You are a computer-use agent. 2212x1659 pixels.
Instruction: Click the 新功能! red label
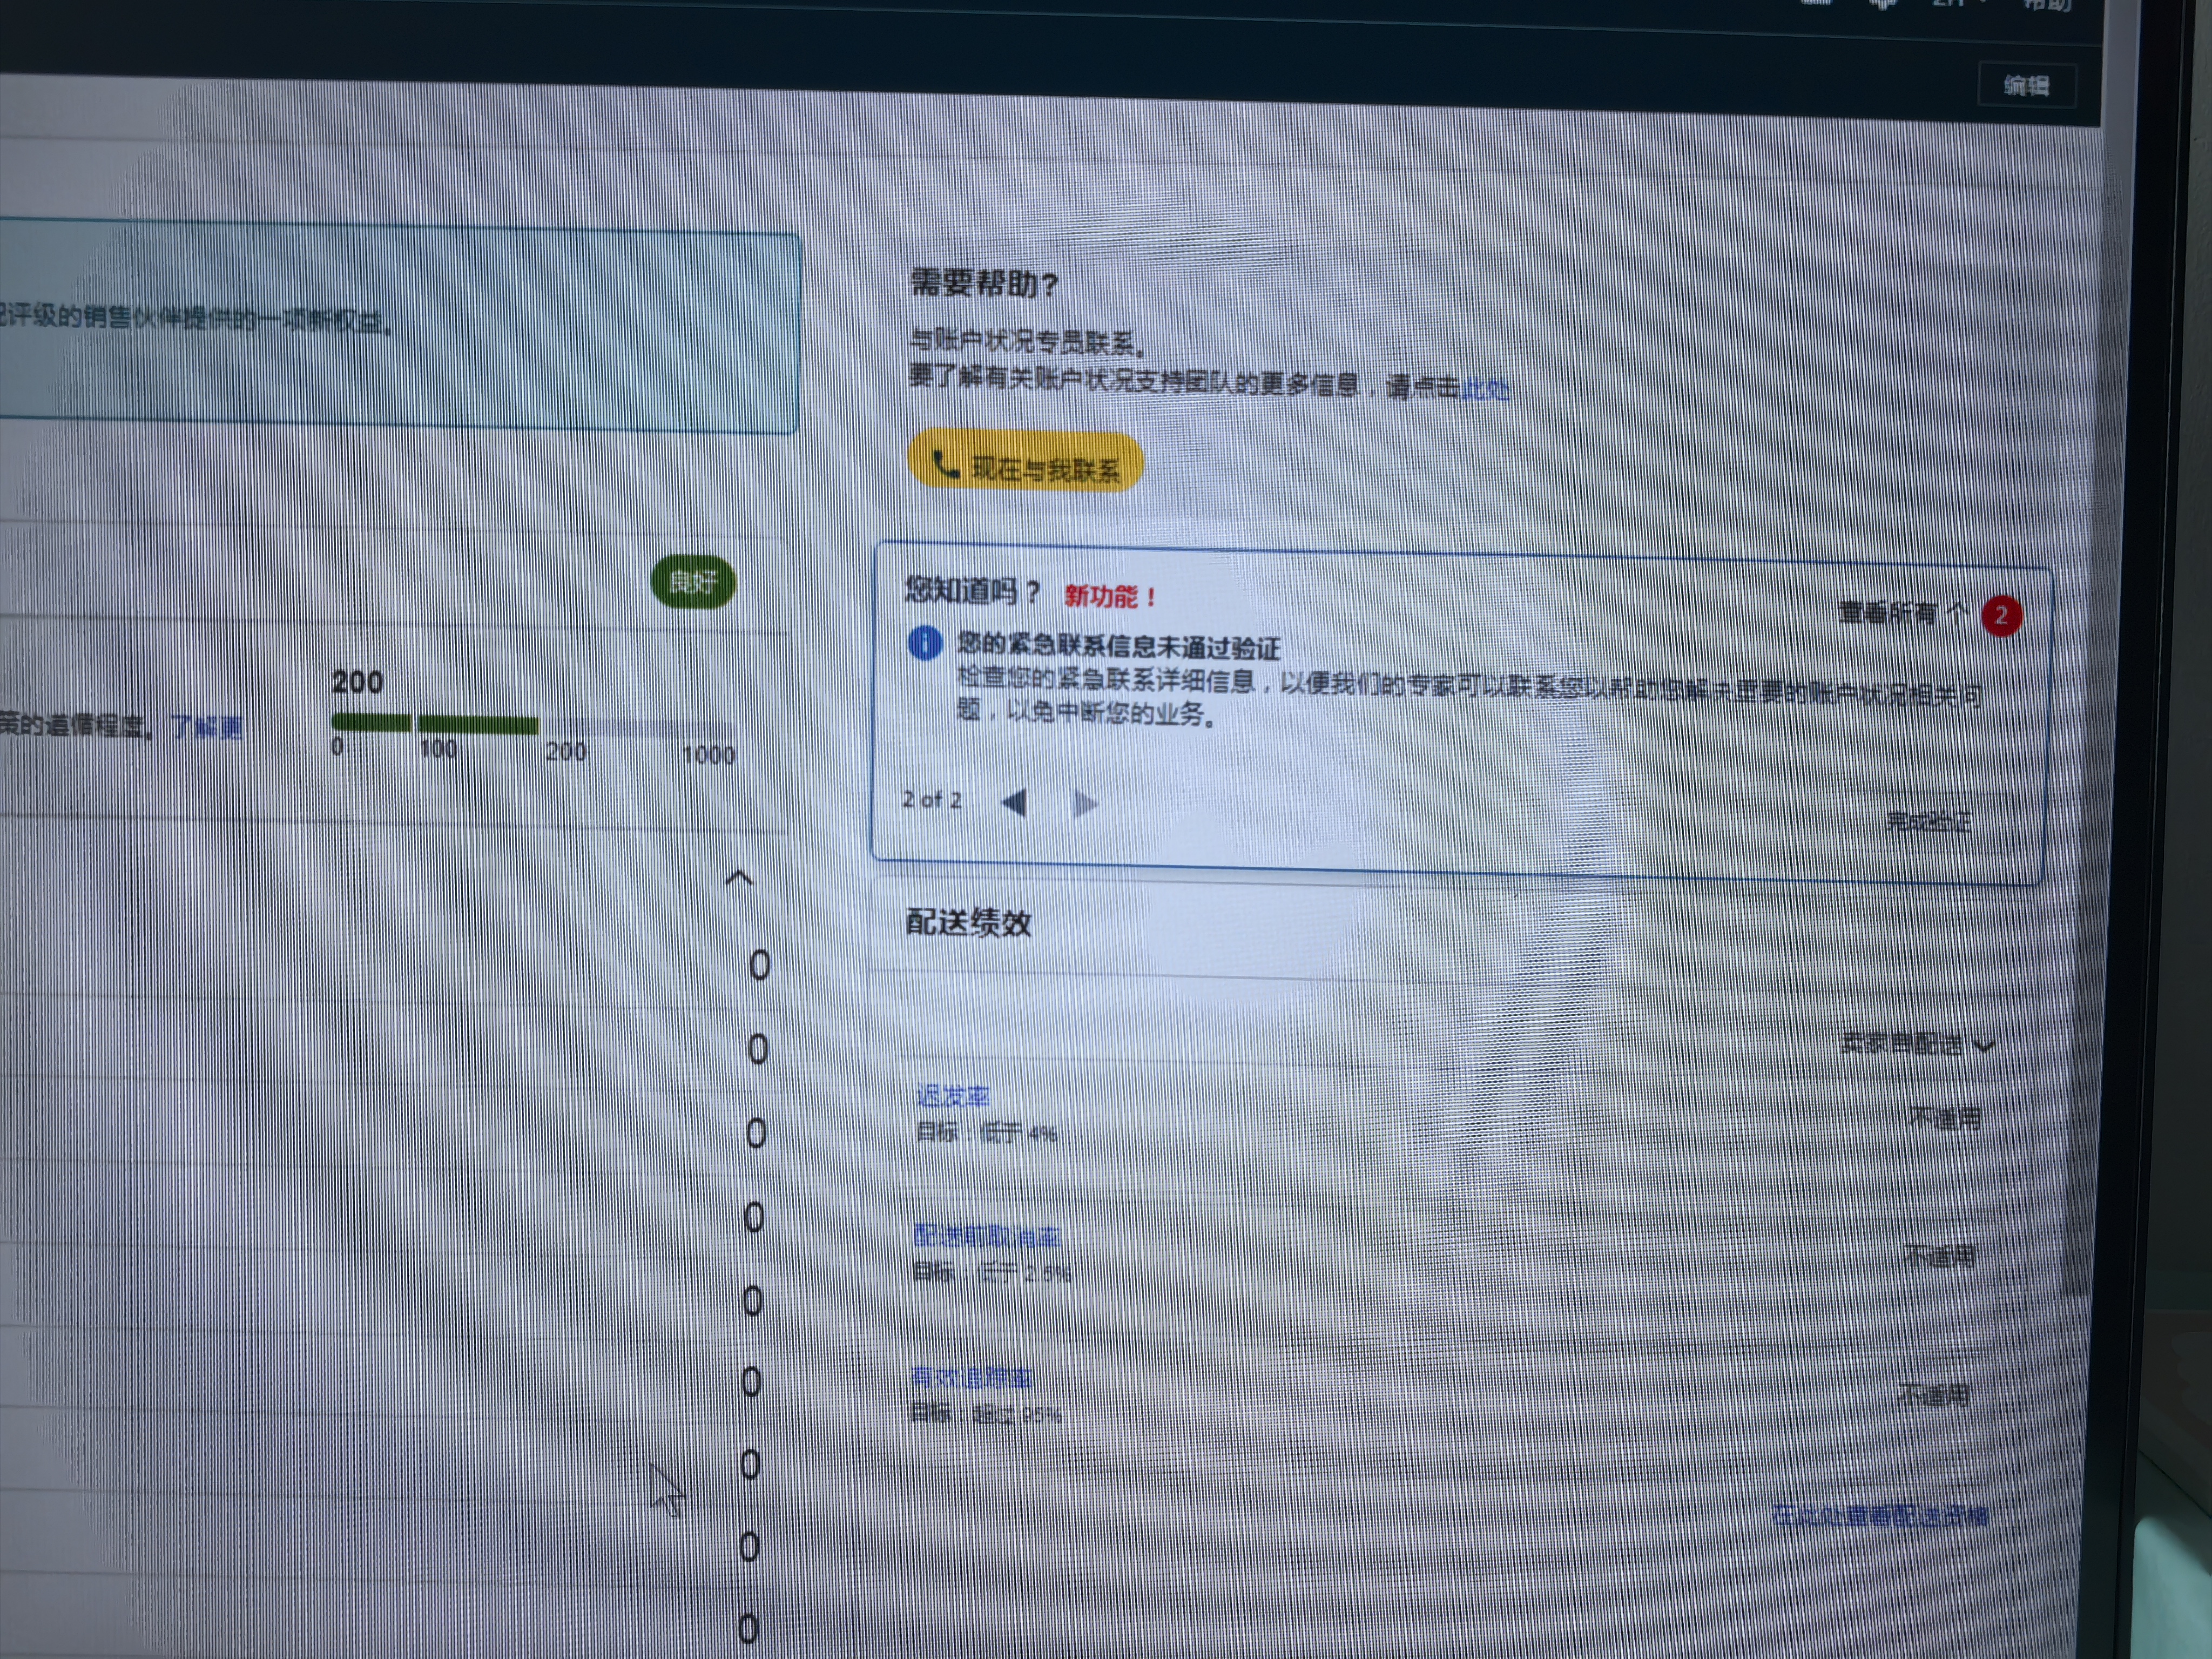click(x=1109, y=597)
